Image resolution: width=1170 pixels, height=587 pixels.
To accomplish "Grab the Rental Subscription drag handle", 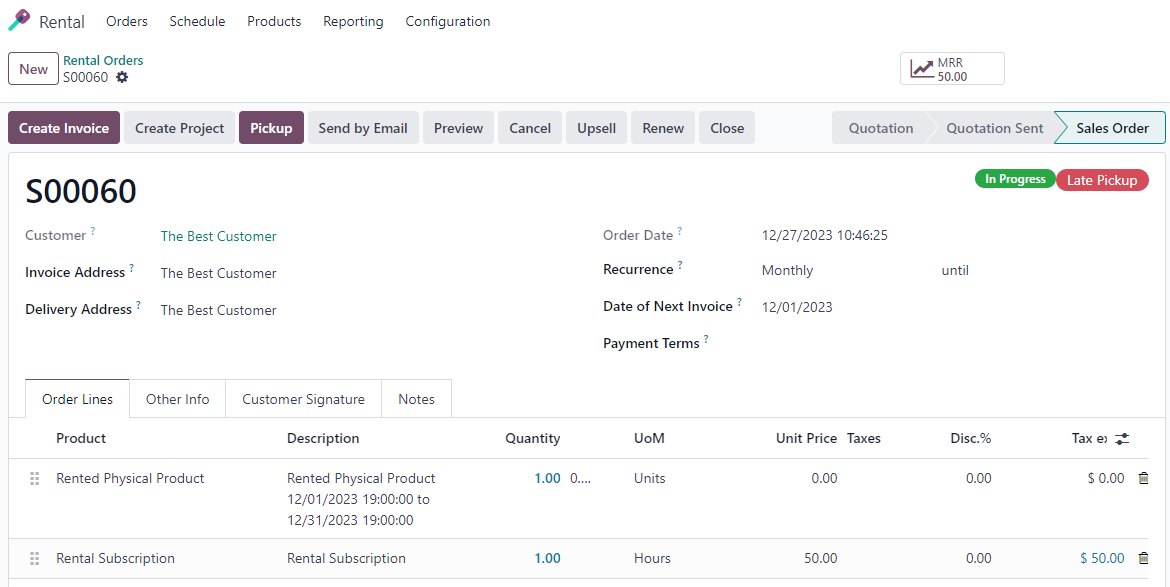I will point(34,559).
